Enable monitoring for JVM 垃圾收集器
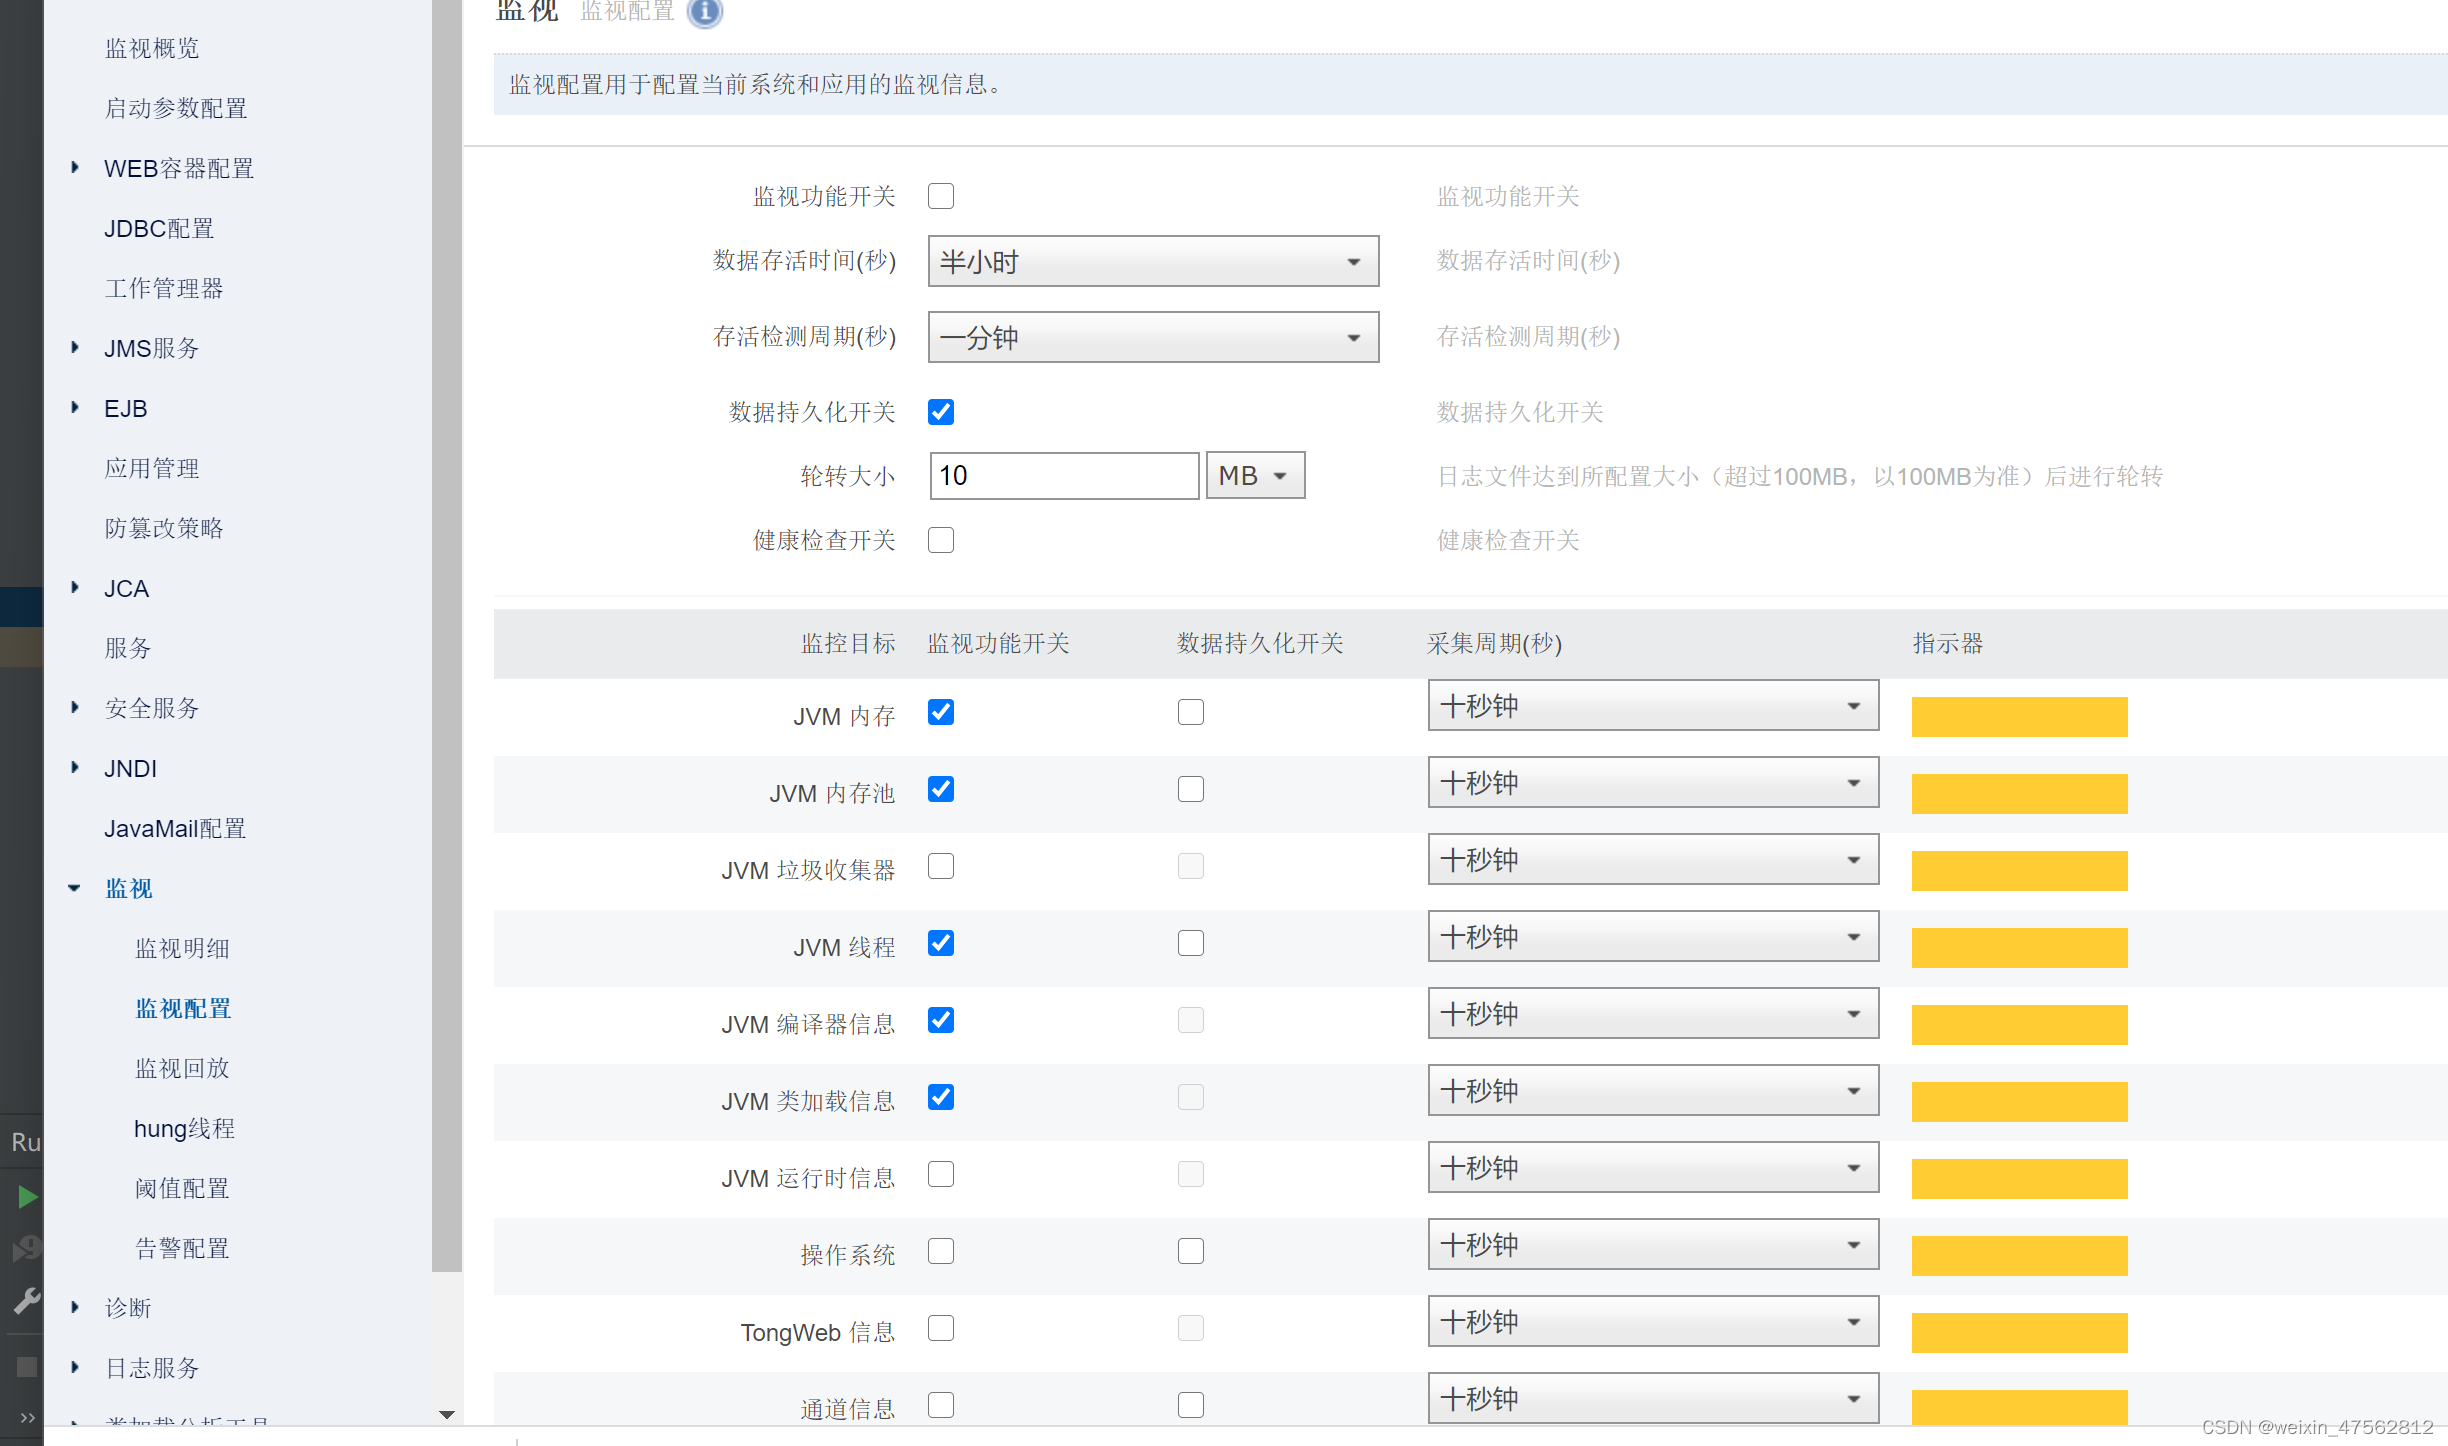 tap(941, 866)
